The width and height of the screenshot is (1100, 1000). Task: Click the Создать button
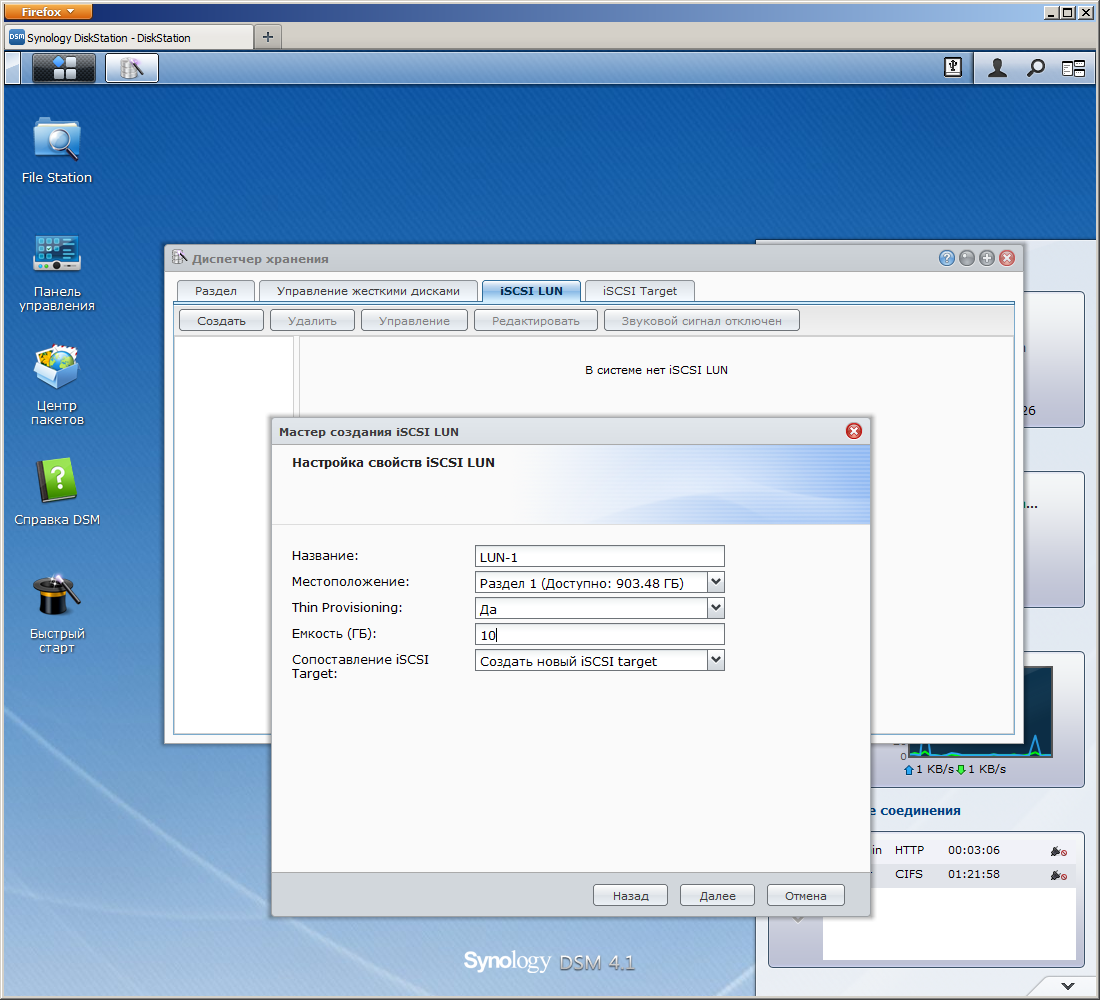point(221,321)
